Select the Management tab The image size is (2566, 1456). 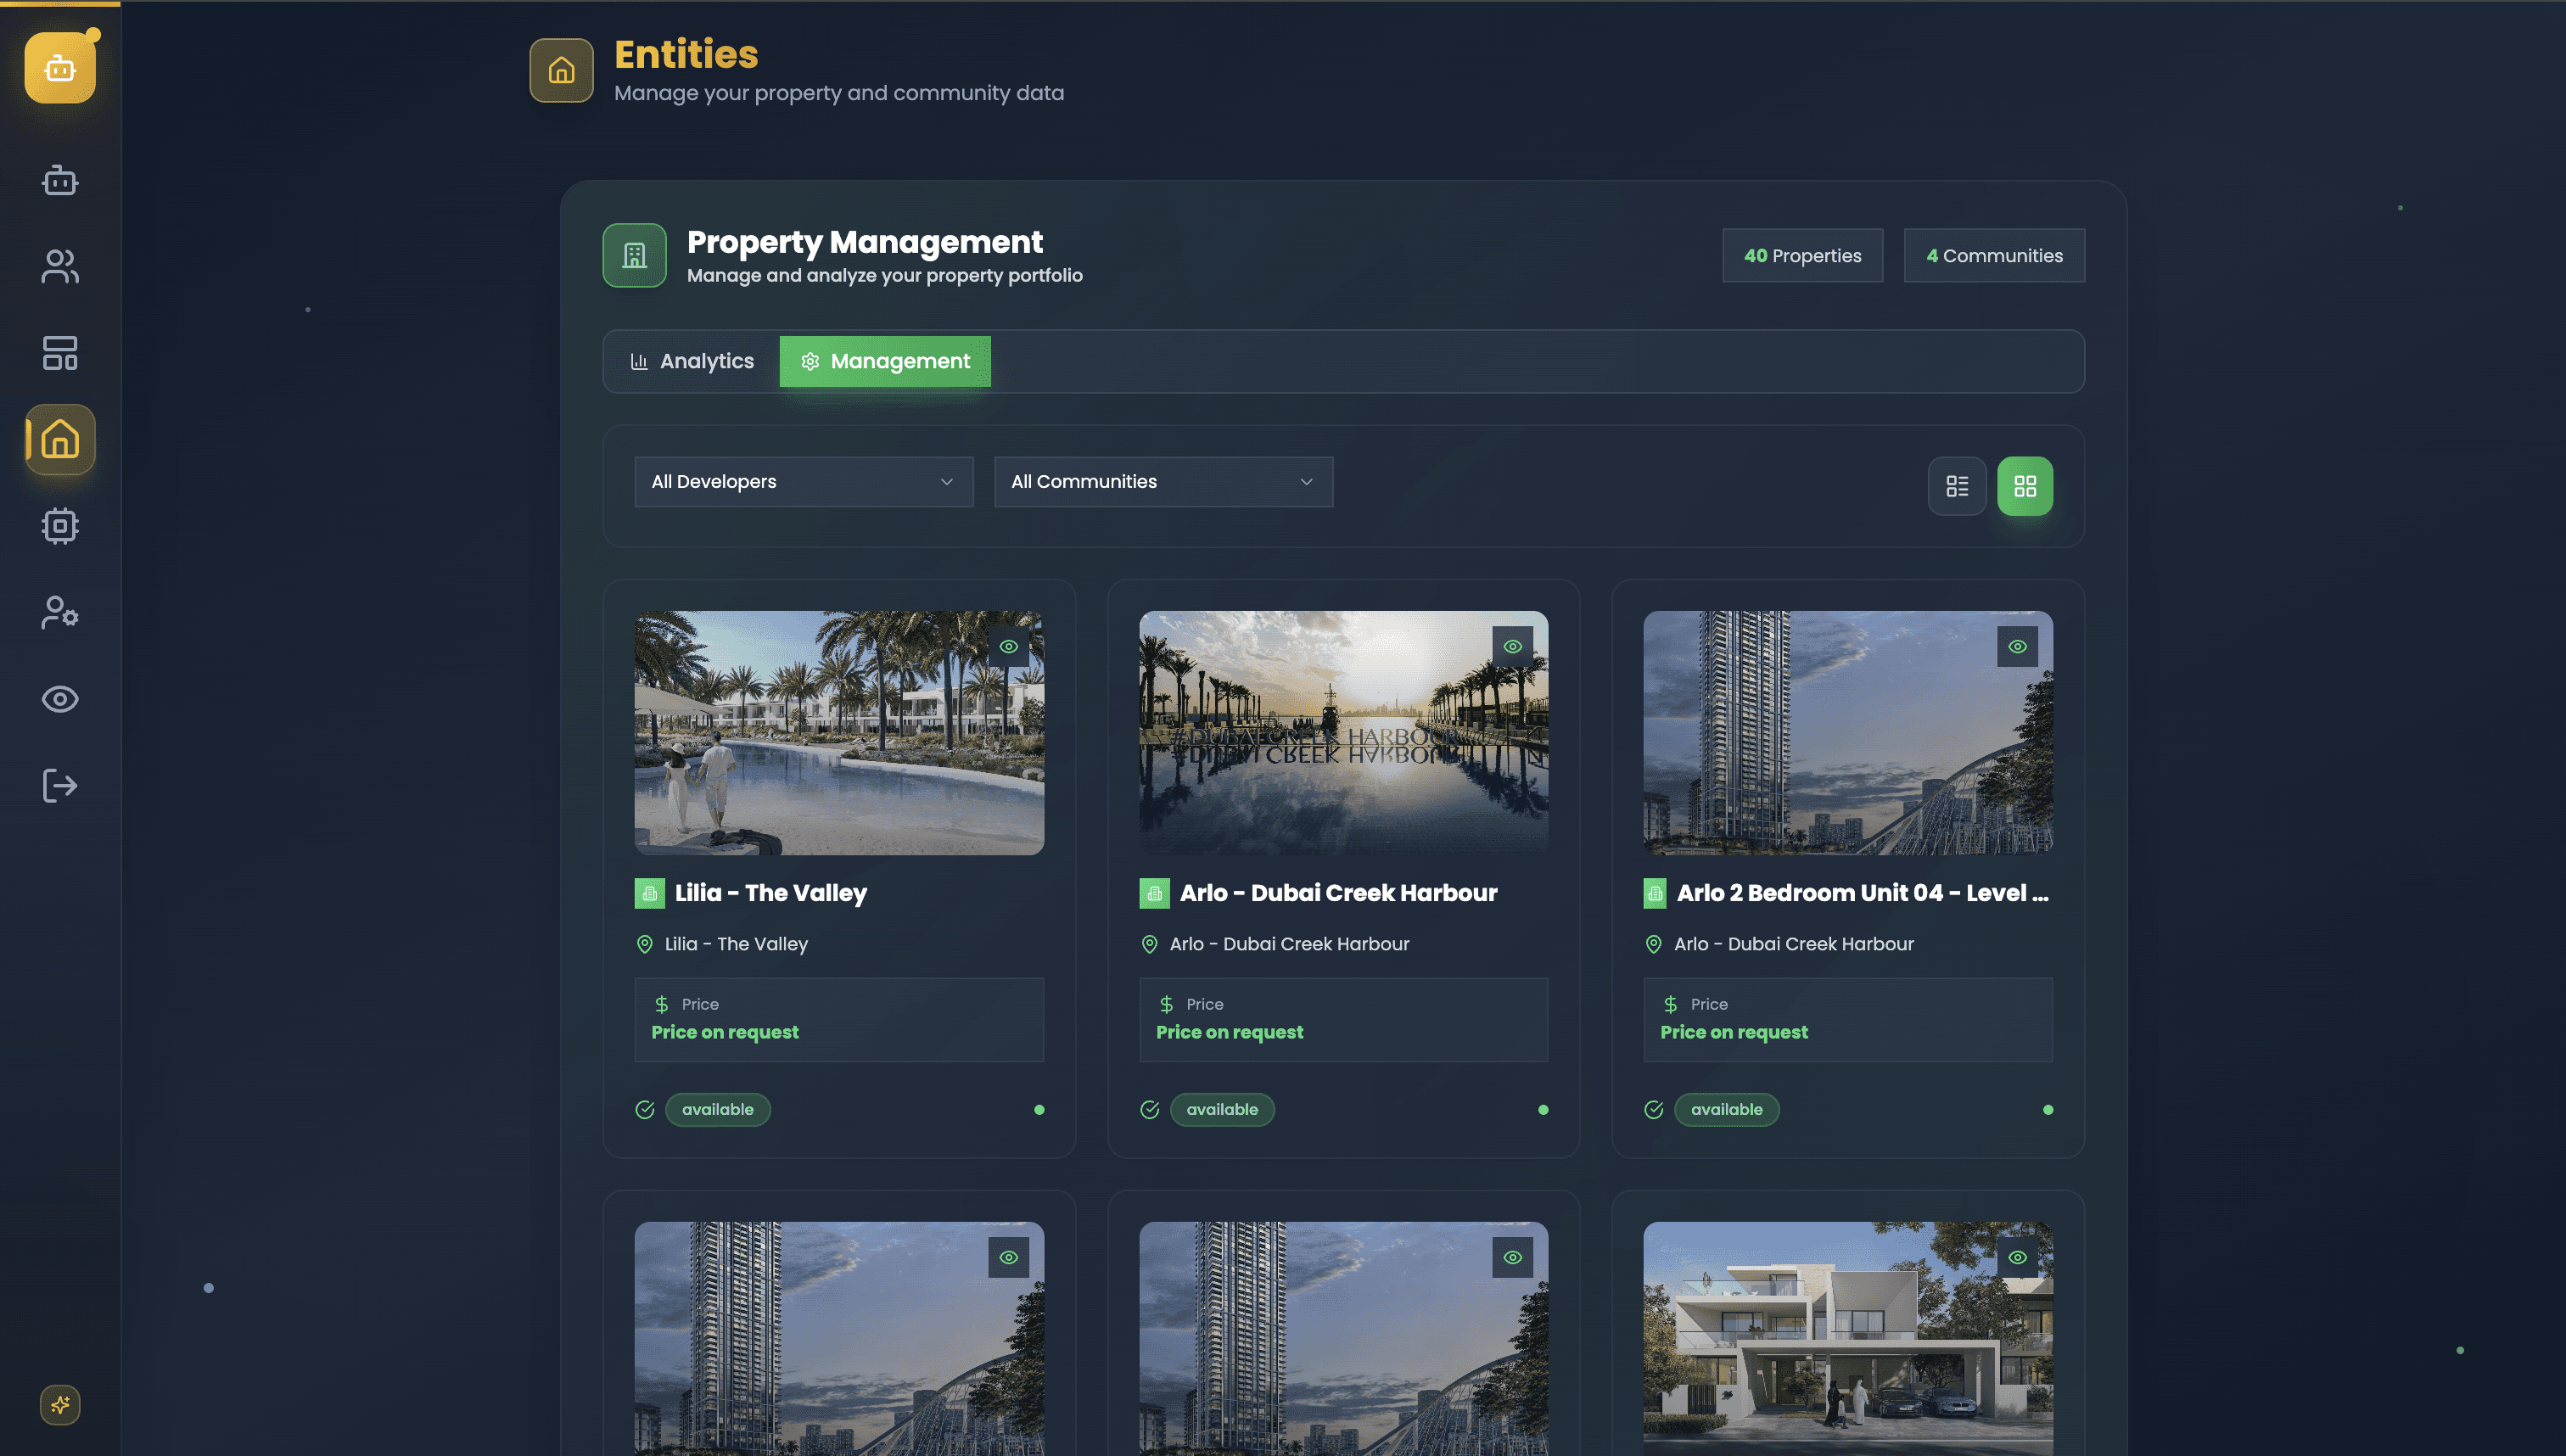tap(885, 361)
